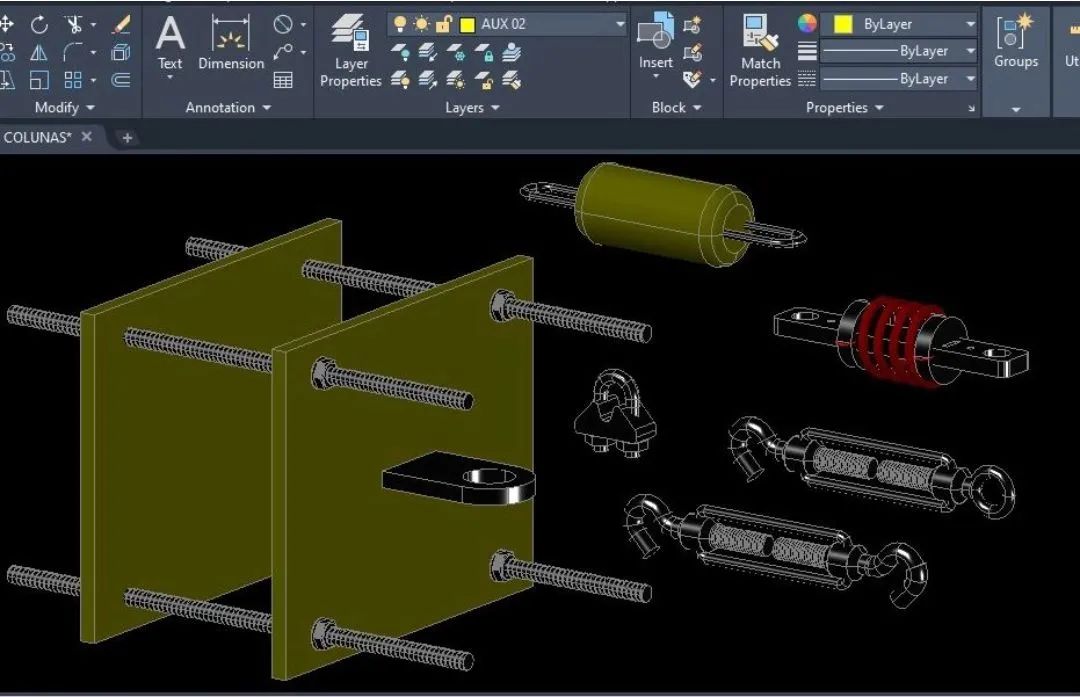
Task: Select the Fillet tool
Action: 73,52
